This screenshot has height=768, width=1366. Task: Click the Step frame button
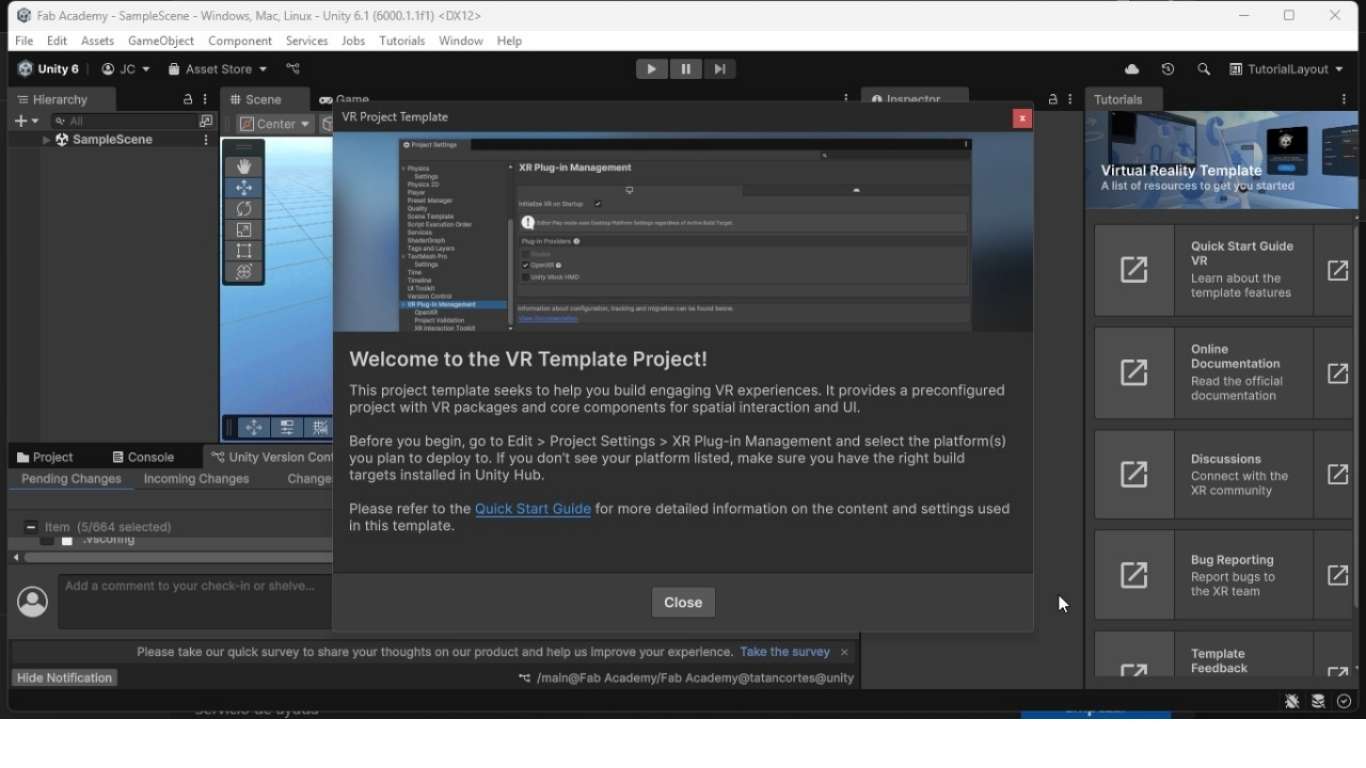(x=720, y=69)
